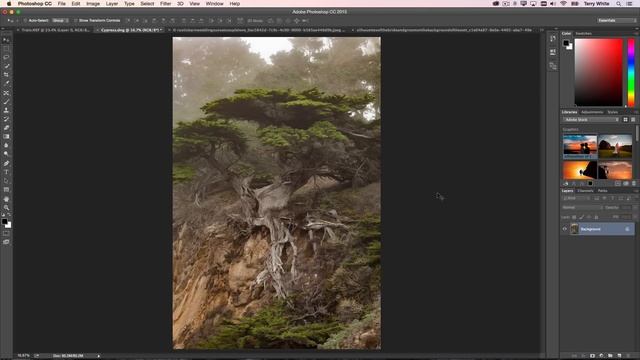This screenshot has width=640, height=360.
Task: Select the Gradient tool
Action: point(6,137)
